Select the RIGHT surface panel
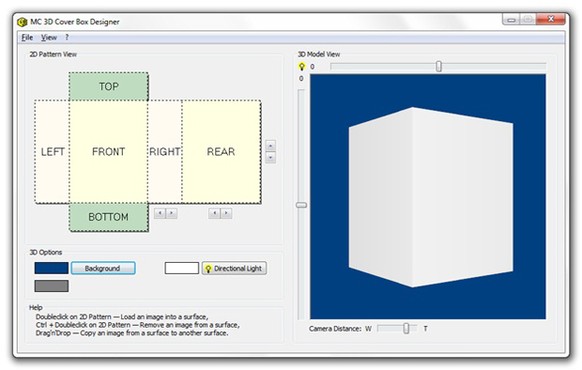Screen dimensions: 582x370 click(x=165, y=151)
